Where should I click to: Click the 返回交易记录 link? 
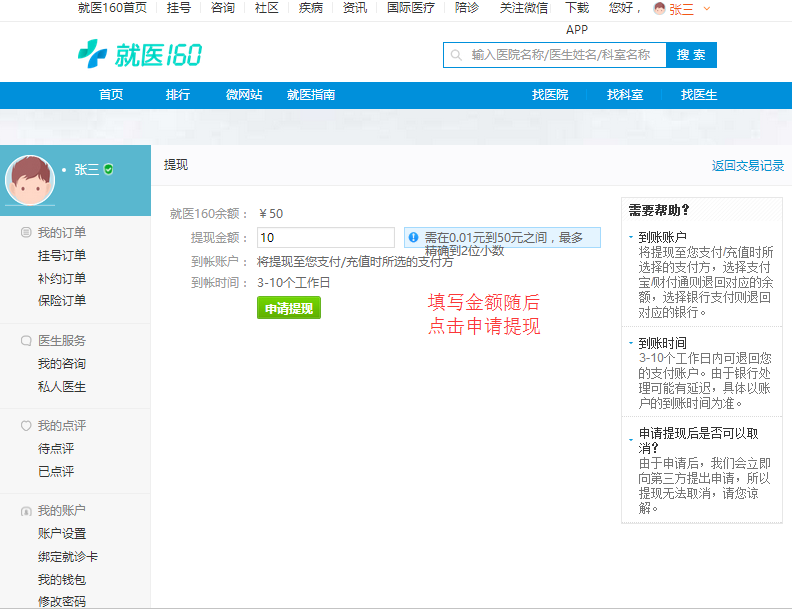pos(747,166)
